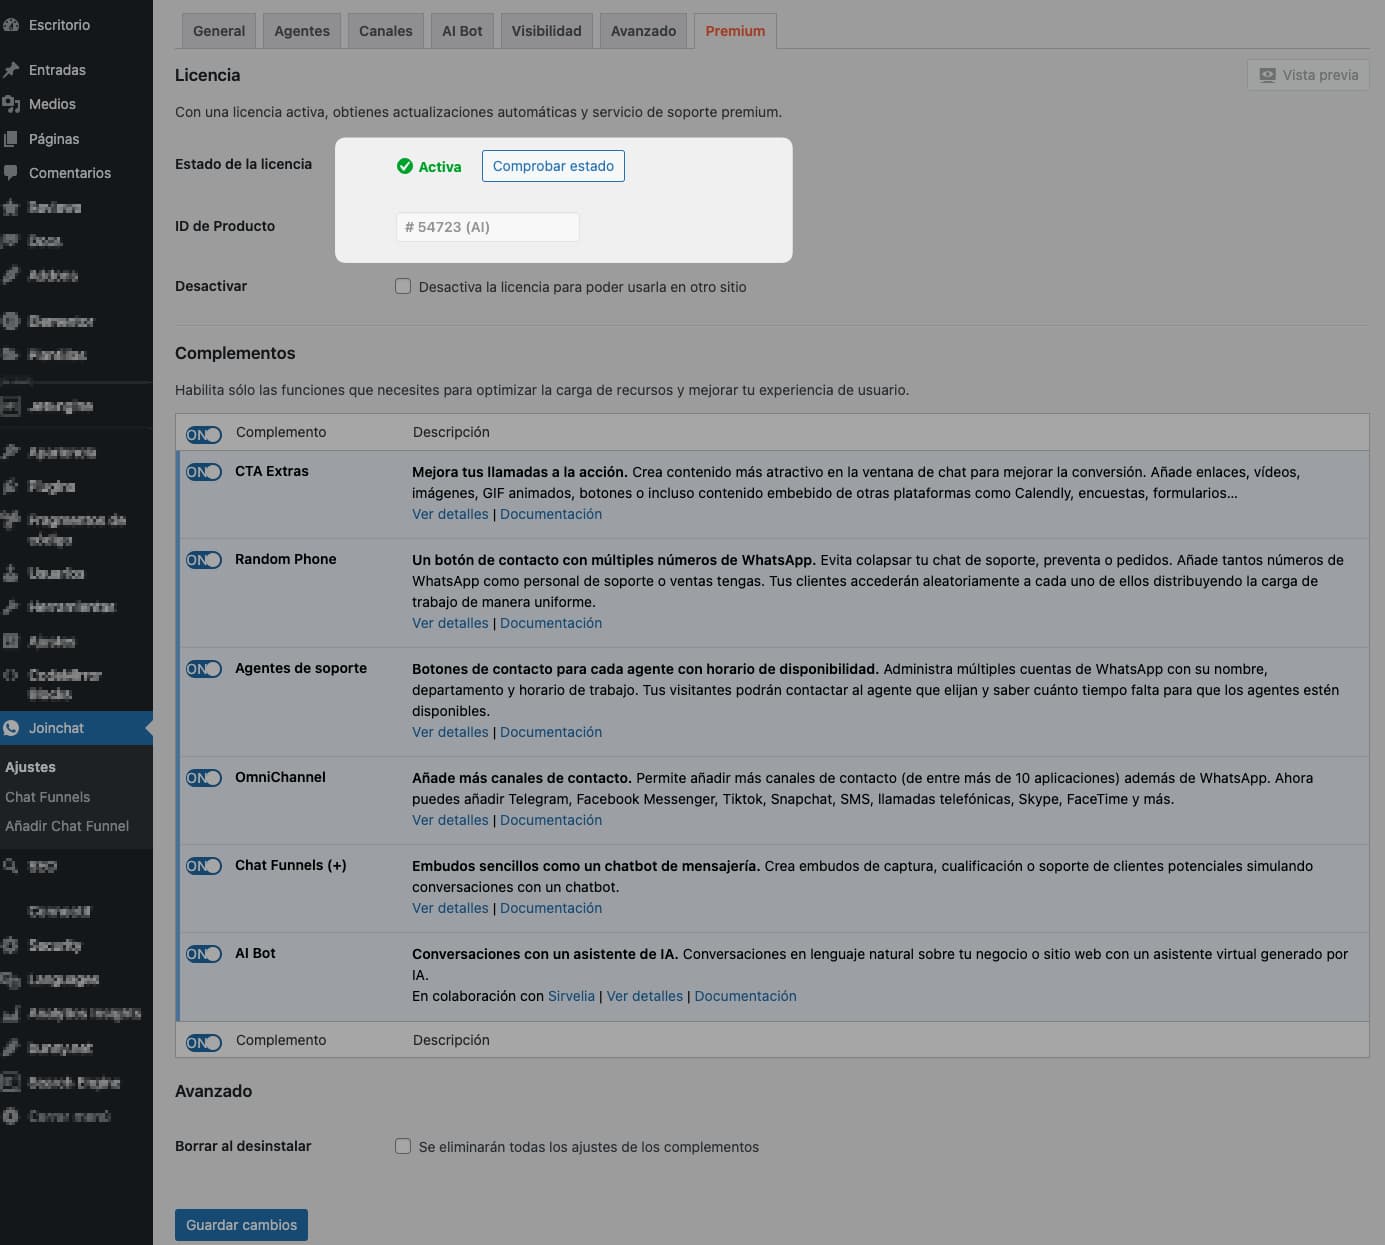Click the Entradas pin icon in sidebar
Image resolution: width=1385 pixels, height=1245 pixels.
[x=11, y=70]
